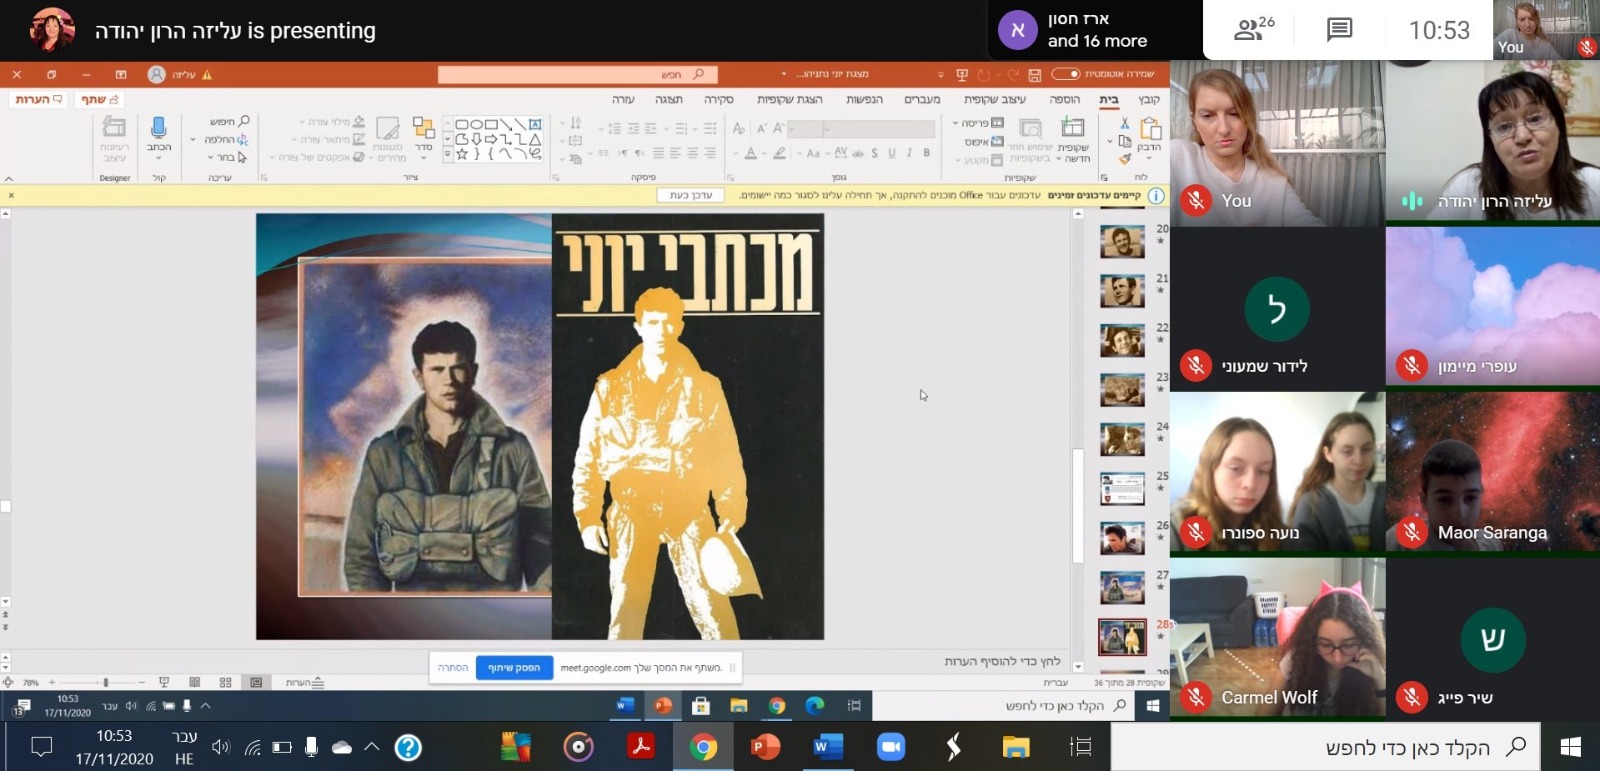The height and width of the screenshot is (771, 1600).
Task: Click the Slide Show icon in status bar
Action: 164,682
